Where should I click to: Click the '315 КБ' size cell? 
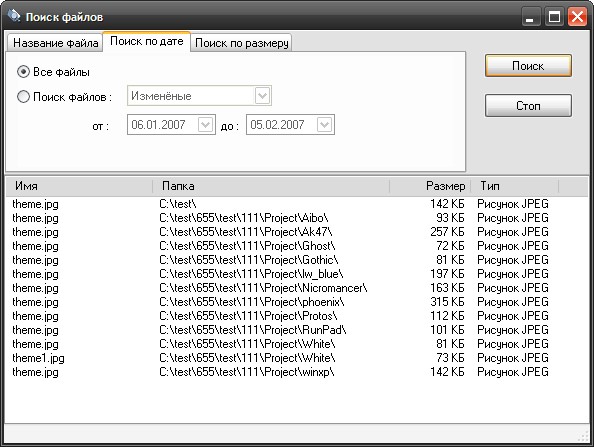447,302
